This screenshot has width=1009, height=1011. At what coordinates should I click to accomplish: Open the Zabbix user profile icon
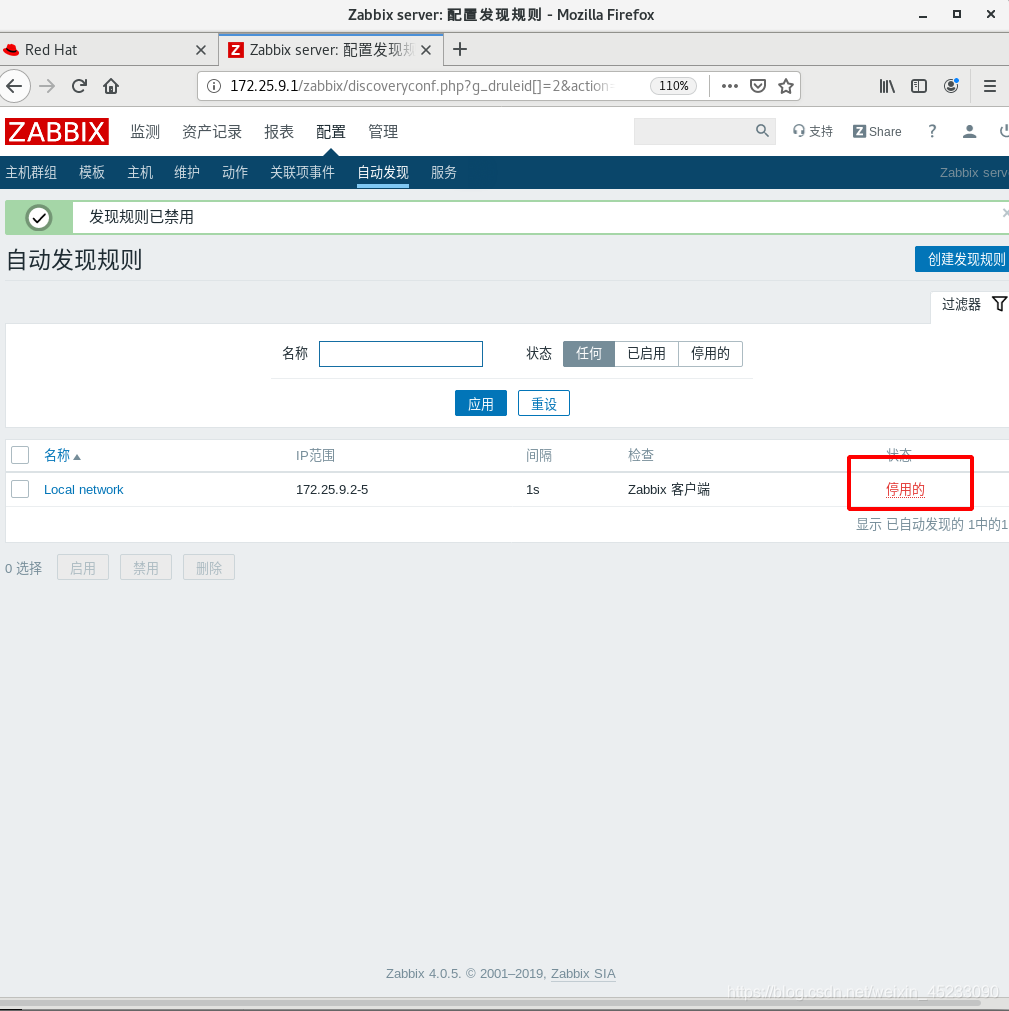click(x=969, y=132)
